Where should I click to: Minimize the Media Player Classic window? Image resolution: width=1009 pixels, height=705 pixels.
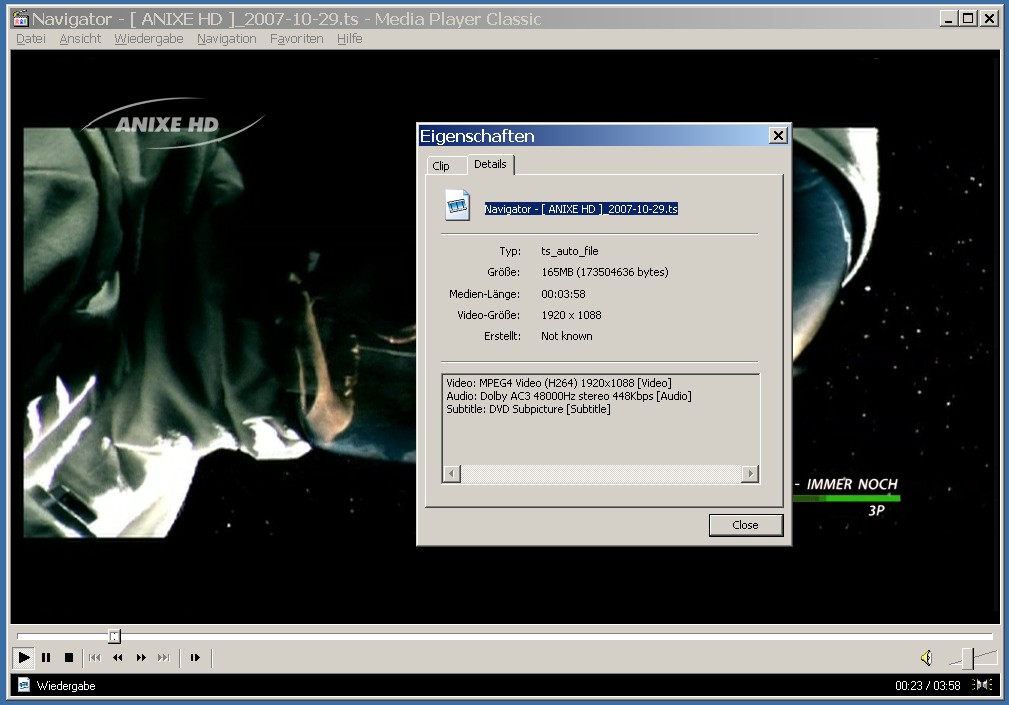click(x=947, y=19)
